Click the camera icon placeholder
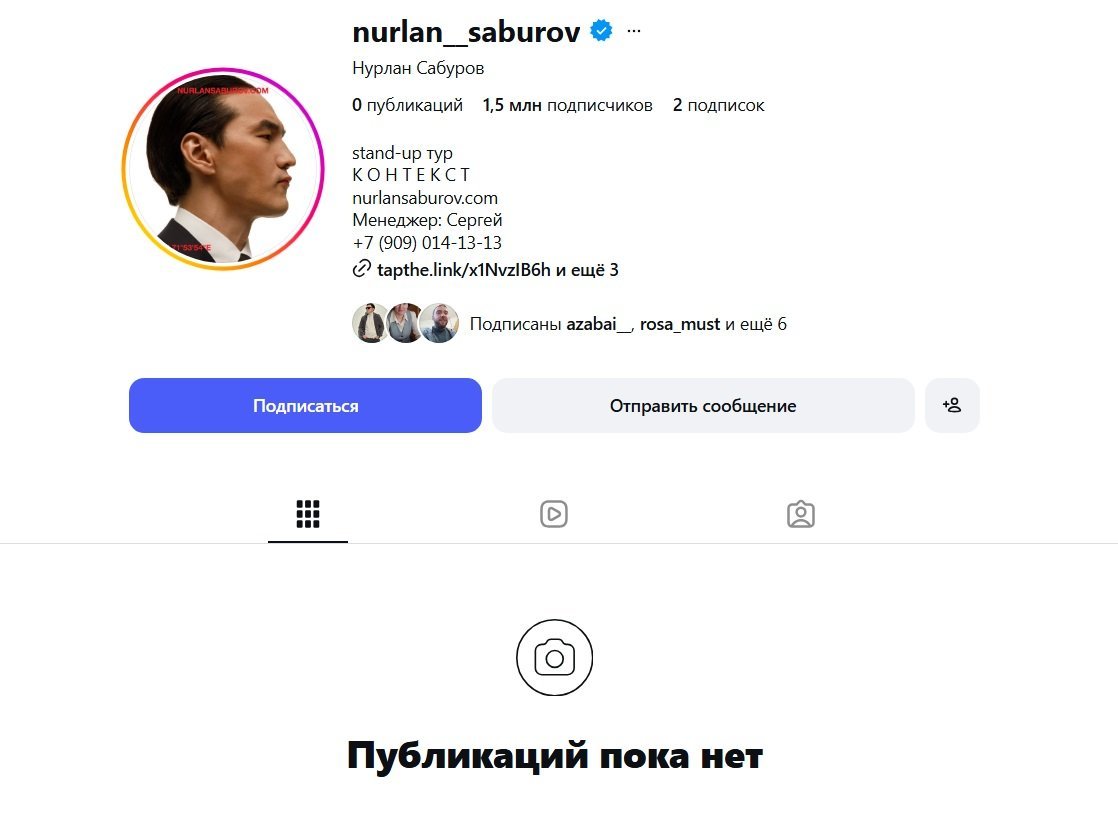 pos(555,657)
